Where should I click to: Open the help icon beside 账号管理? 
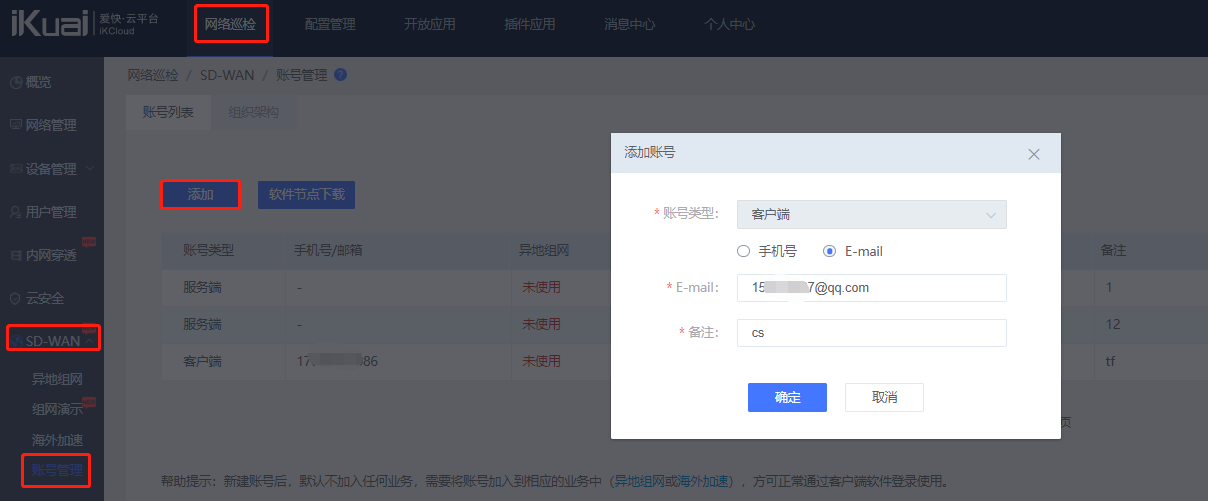[x=340, y=74]
